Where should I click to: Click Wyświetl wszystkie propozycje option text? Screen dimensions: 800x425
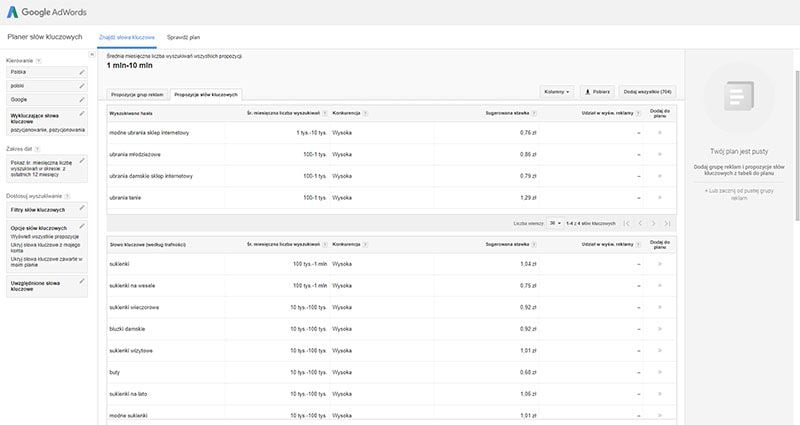click(x=45, y=237)
